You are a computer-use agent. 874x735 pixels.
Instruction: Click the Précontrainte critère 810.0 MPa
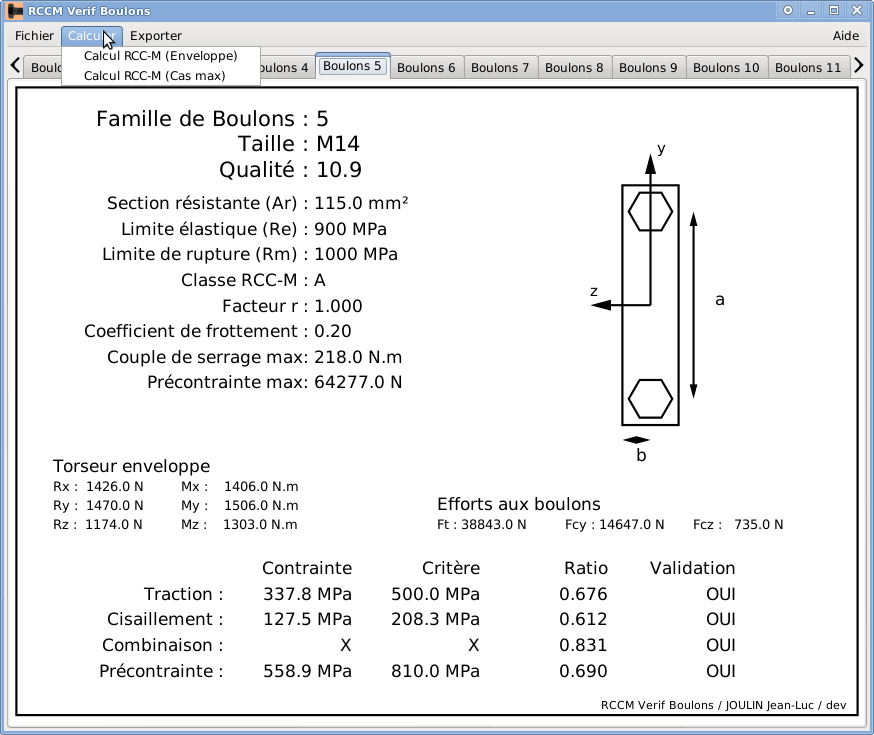[435, 671]
